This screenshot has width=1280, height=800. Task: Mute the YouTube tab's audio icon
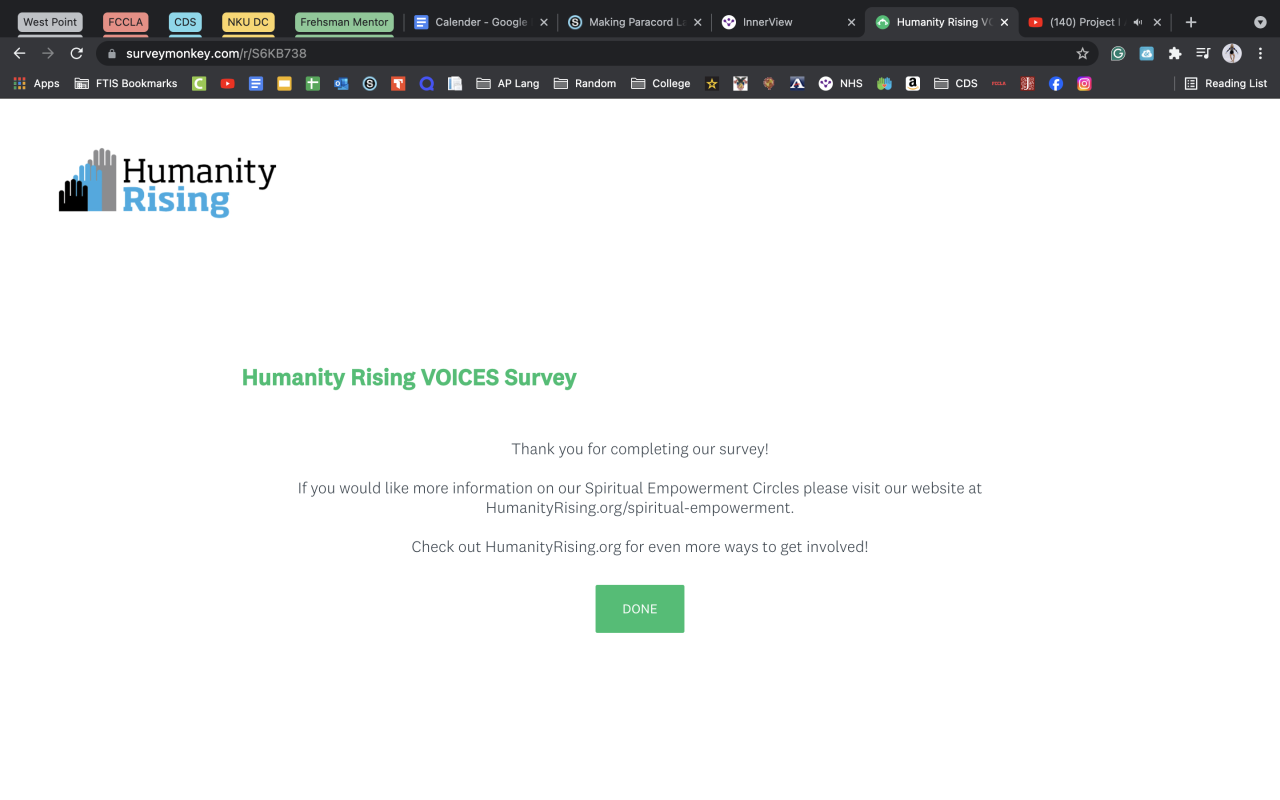click(1138, 22)
